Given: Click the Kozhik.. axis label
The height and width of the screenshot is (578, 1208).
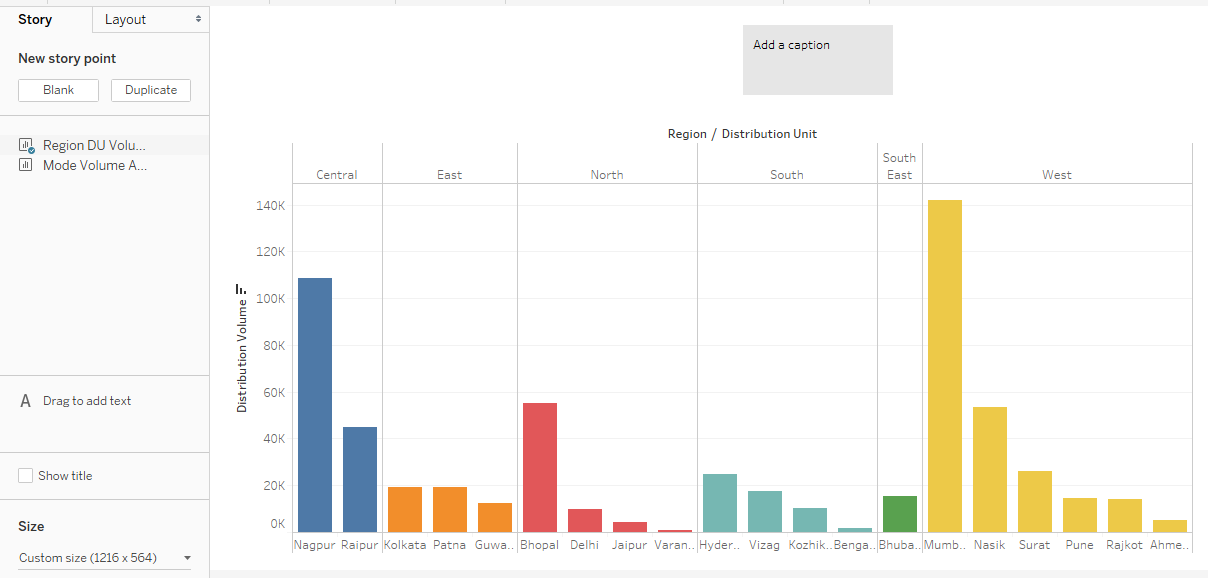Looking at the screenshot, I should point(810,546).
